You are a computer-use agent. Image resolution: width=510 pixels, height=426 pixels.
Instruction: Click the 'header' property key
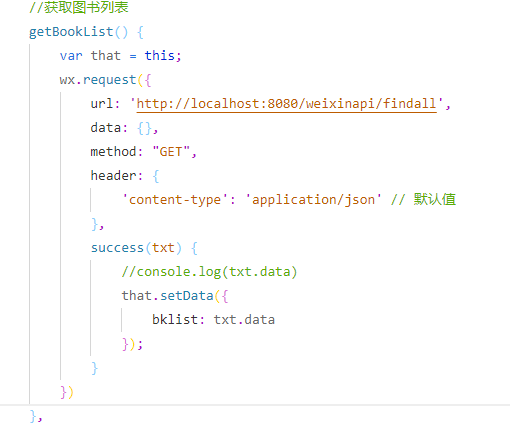(x=113, y=175)
